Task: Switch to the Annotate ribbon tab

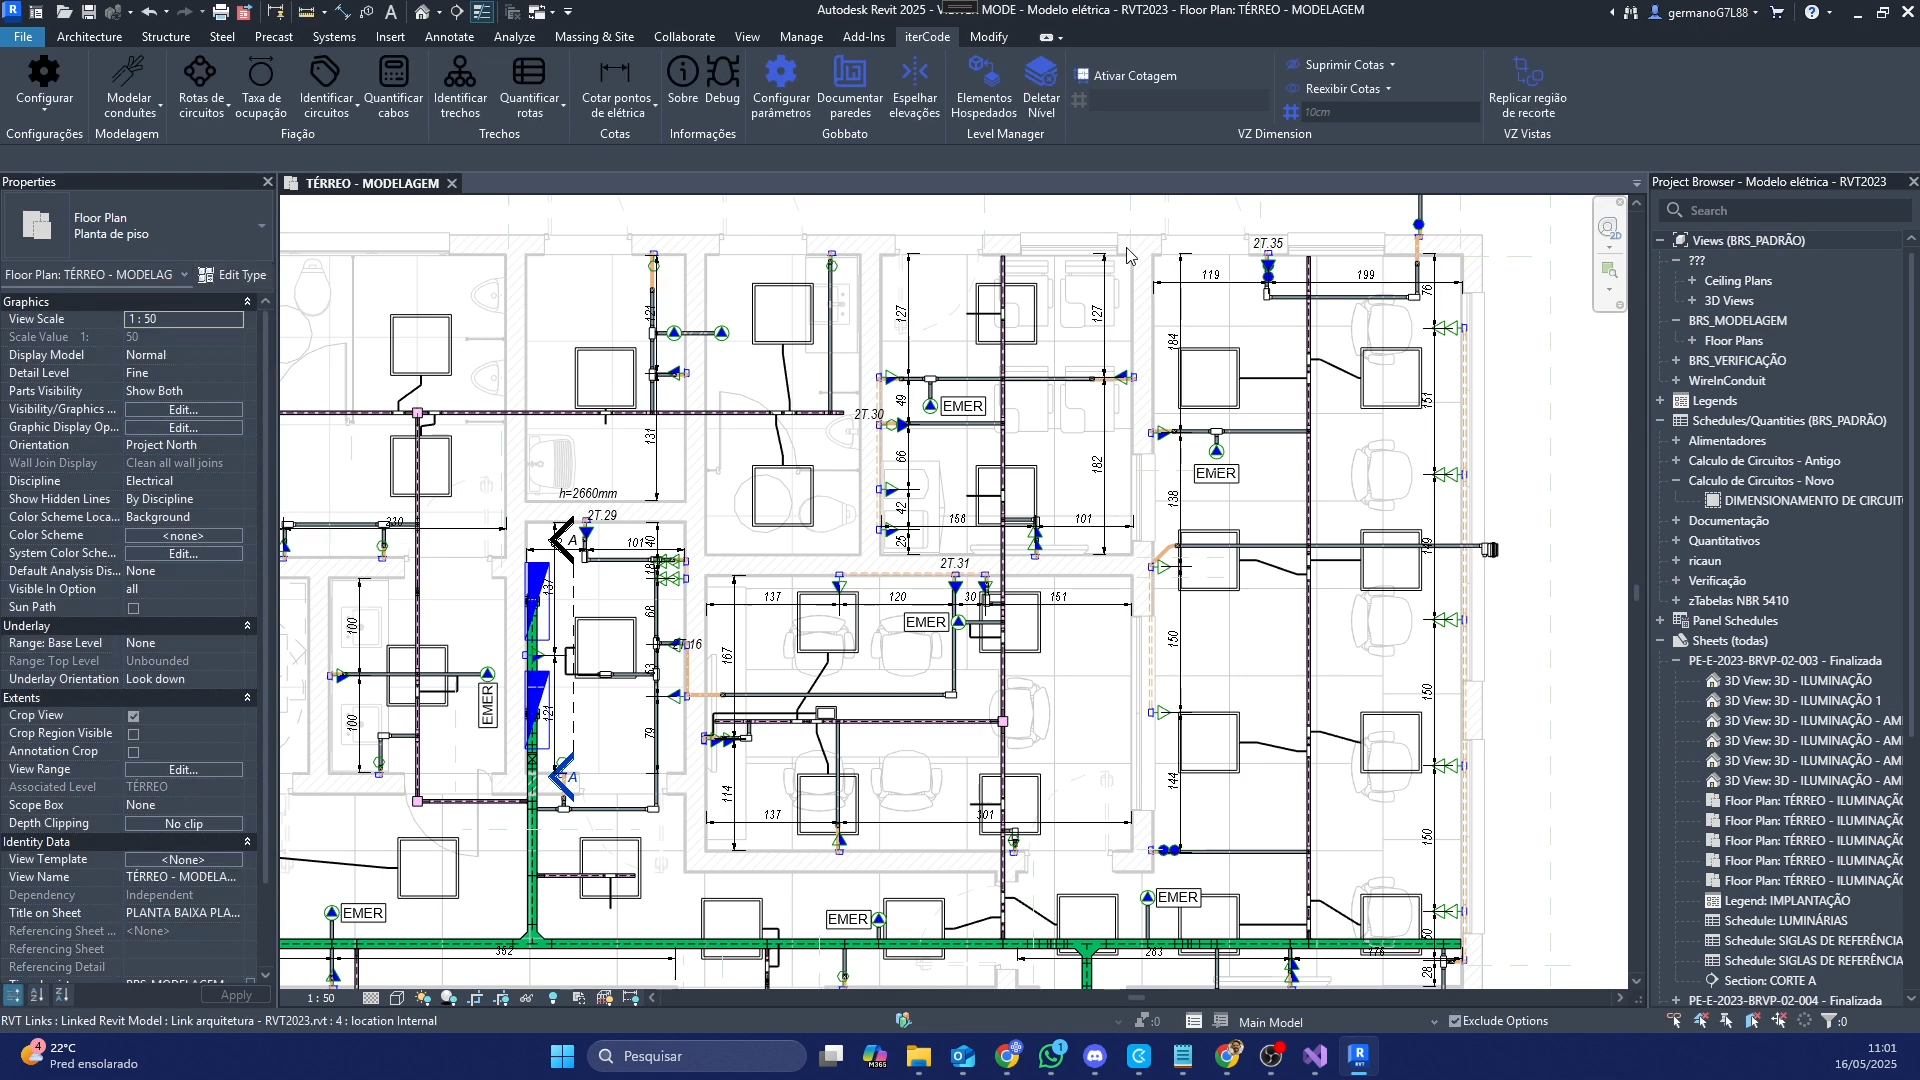Action: [x=449, y=37]
